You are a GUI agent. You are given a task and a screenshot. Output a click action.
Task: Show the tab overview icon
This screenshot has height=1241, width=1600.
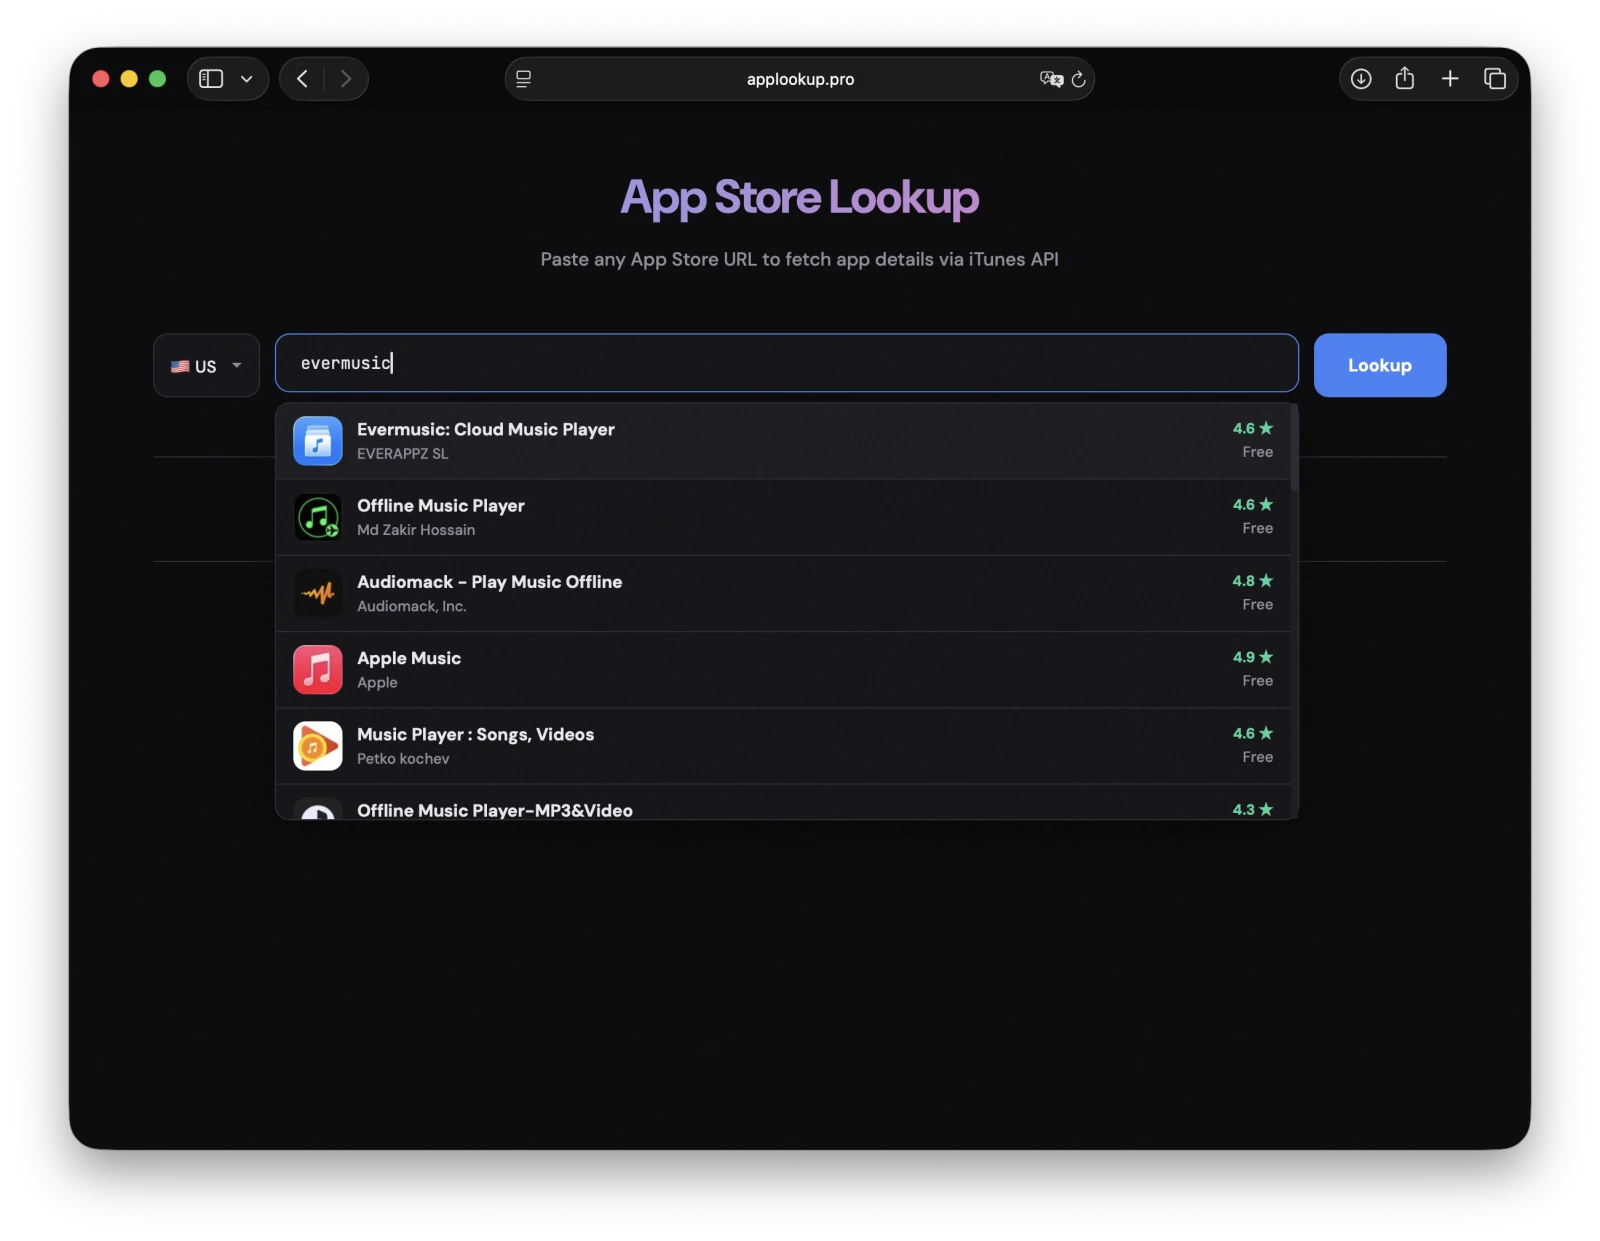point(1495,79)
